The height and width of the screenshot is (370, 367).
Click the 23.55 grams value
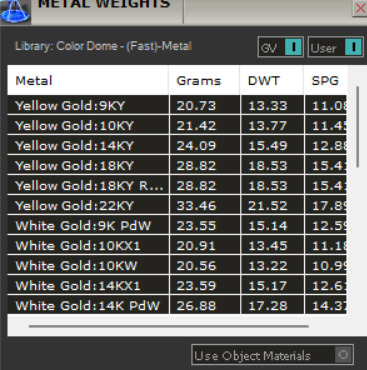coord(196,226)
